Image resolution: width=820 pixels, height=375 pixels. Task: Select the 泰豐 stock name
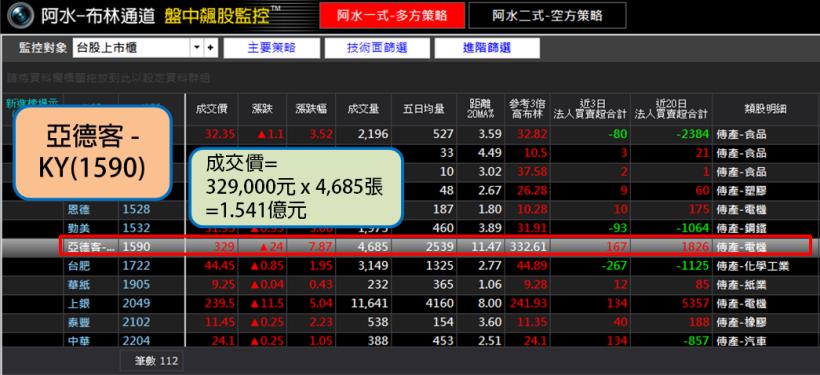78,322
